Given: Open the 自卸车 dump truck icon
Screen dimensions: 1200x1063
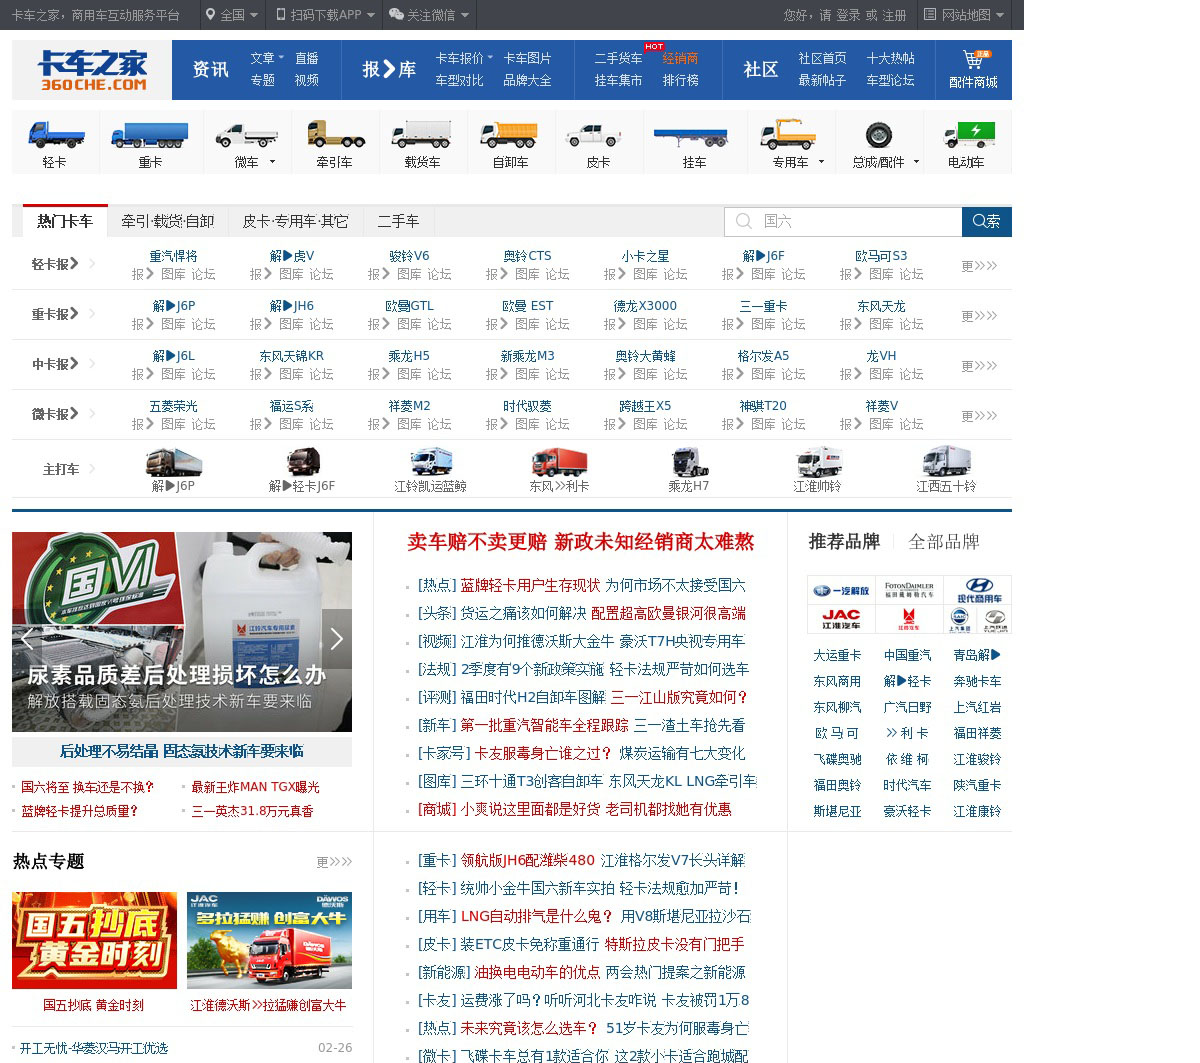Looking at the screenshot, I should point(510,143).
